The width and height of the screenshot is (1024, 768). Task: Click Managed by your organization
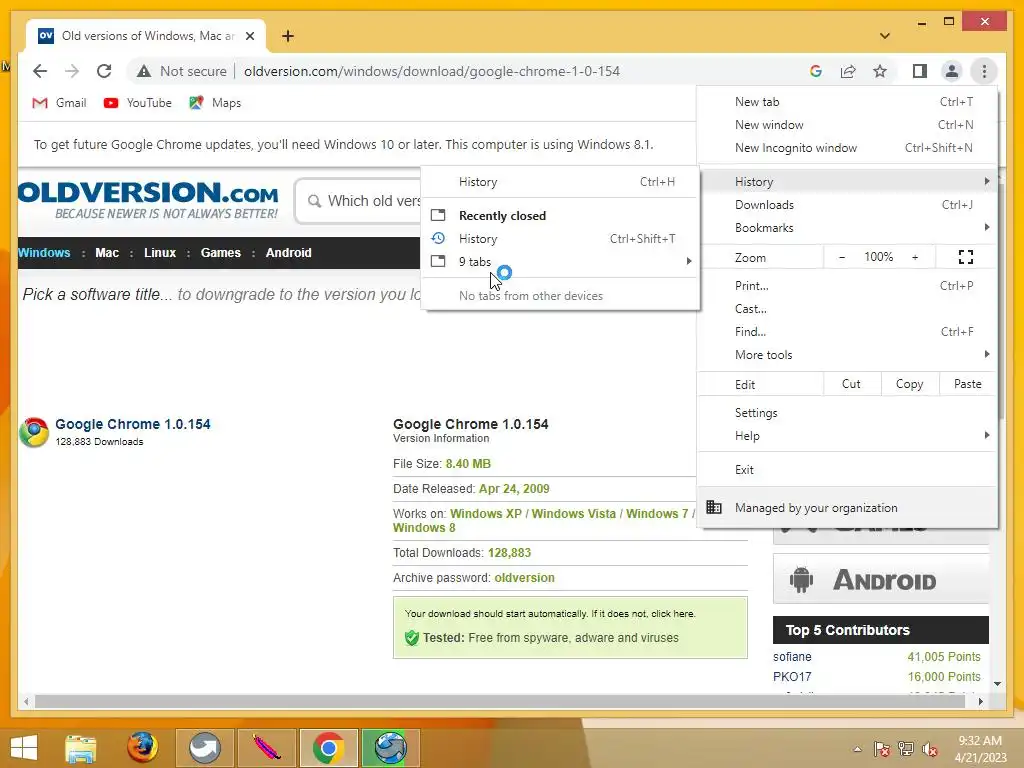[847, 507]
